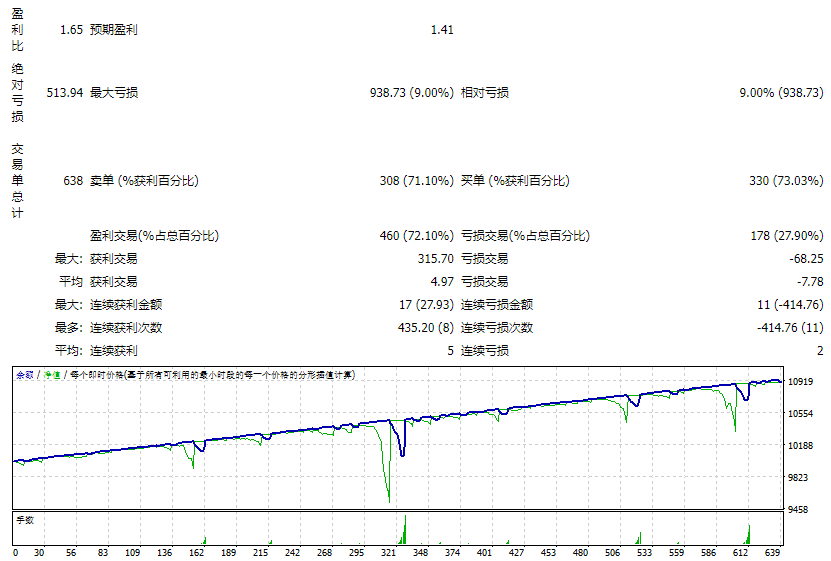Click the green 净值 legend label
The image size is (831, 561).
pos(51,375)
